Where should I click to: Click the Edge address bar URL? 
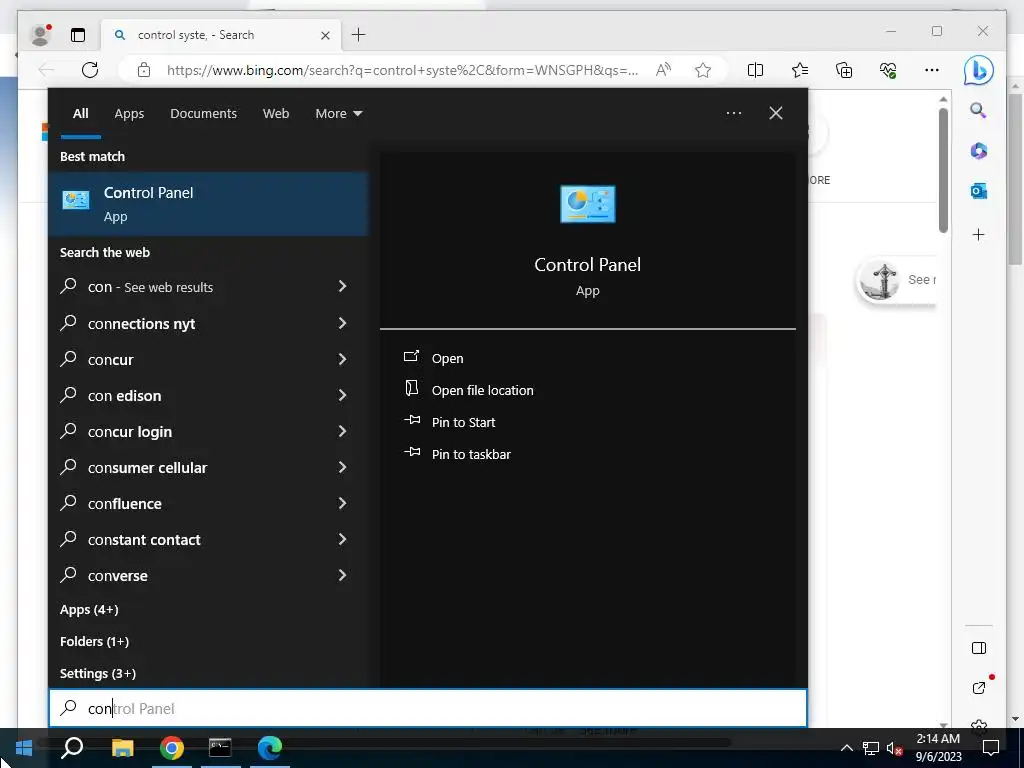click(402, 70)
